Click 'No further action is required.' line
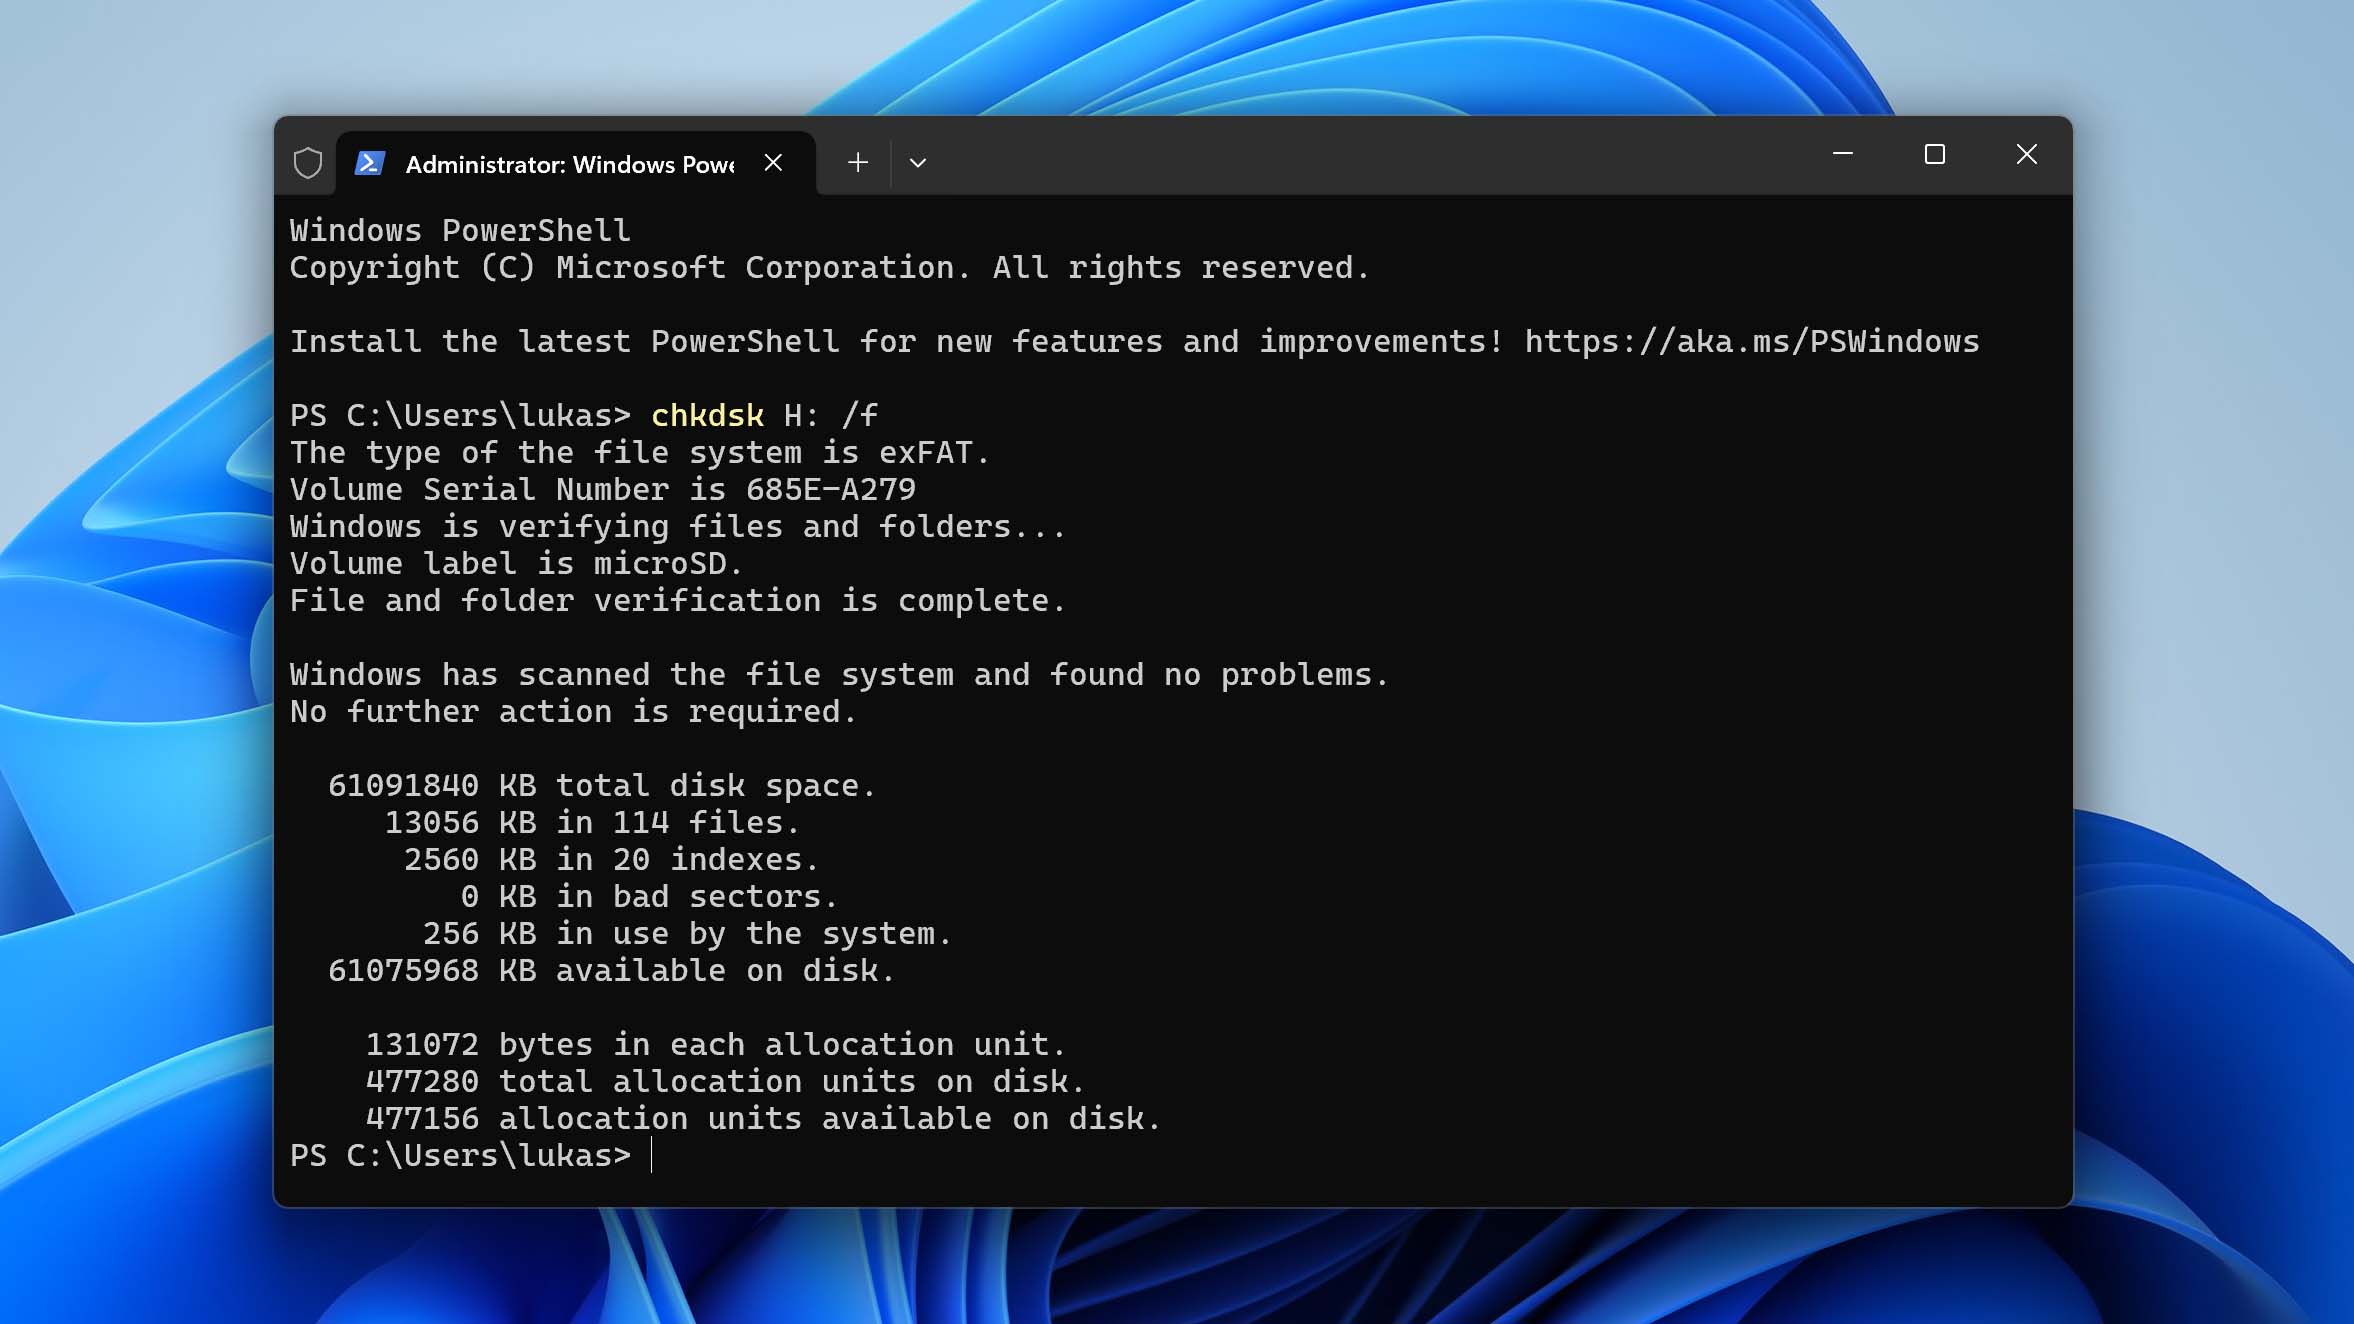 click(573, 712)
